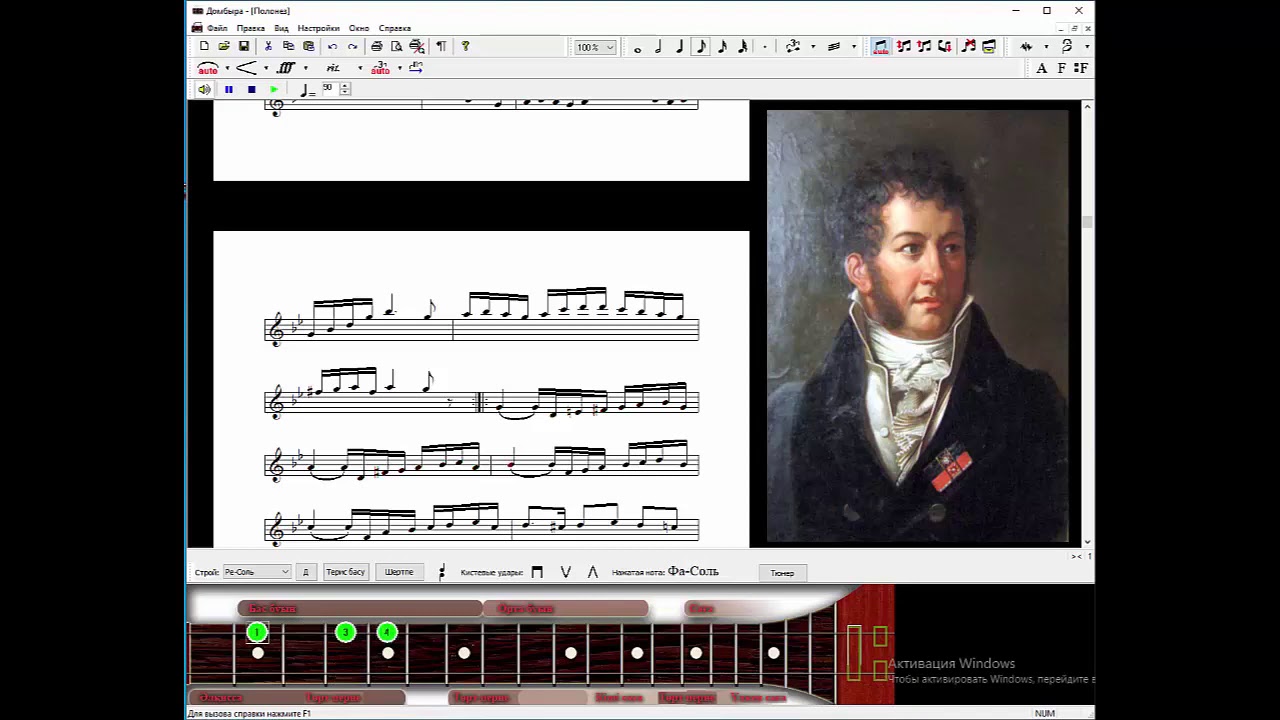
Task: Toggle the auto beam notes button
Action: click(881, 47)
